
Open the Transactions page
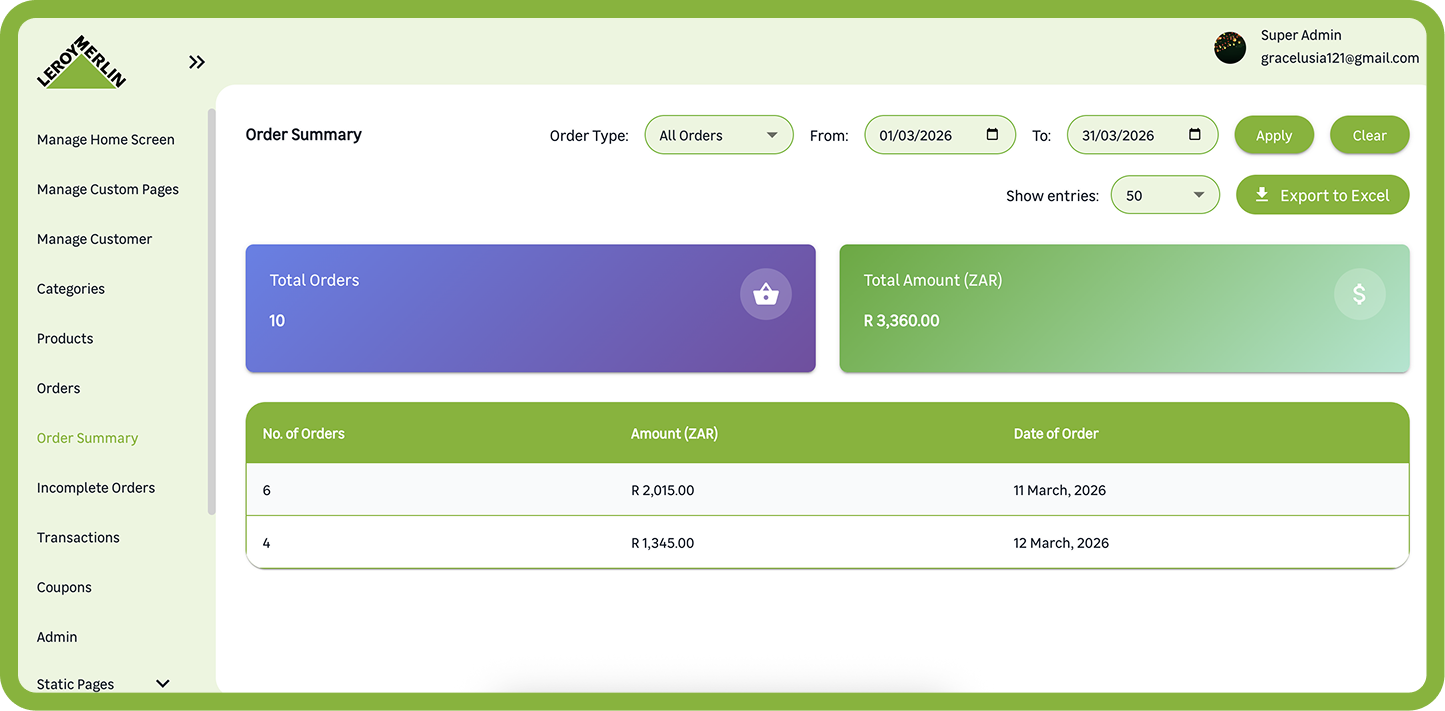pos(78,538)
